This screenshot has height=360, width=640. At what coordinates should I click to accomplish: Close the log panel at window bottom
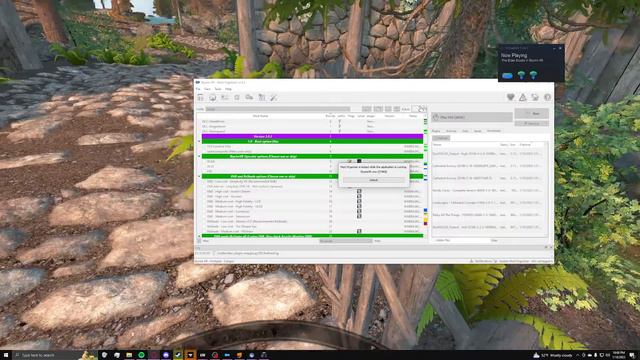tap(551, 247)
